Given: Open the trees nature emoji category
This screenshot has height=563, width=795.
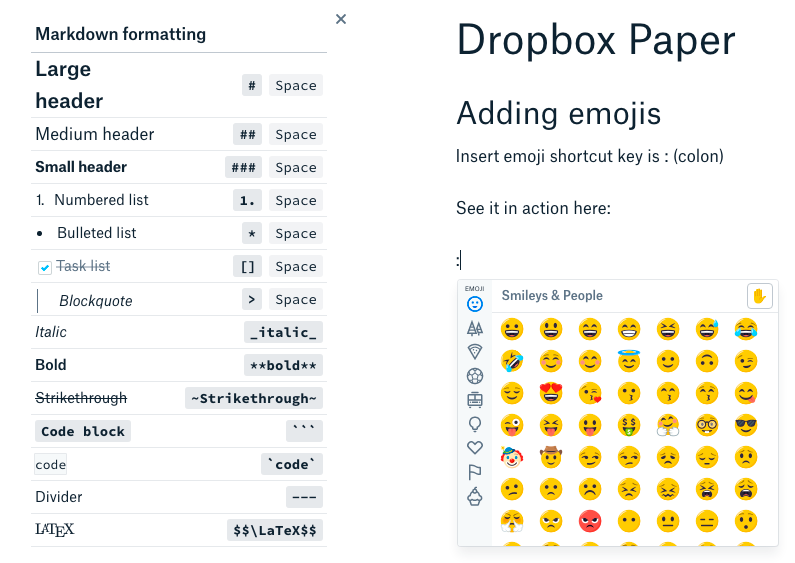Looking at the screenshot, I should click(475, 328).
